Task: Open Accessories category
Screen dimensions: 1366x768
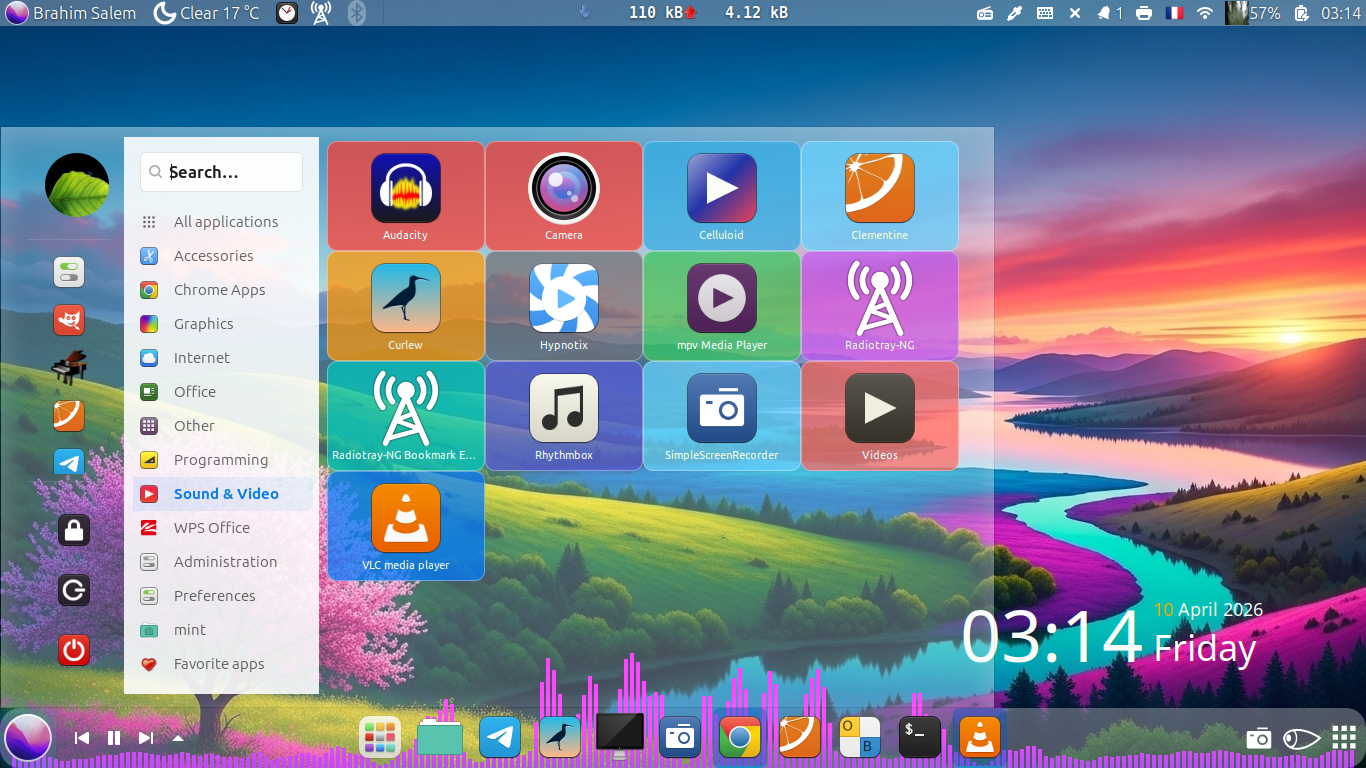Action: click(x=223, y=256)
